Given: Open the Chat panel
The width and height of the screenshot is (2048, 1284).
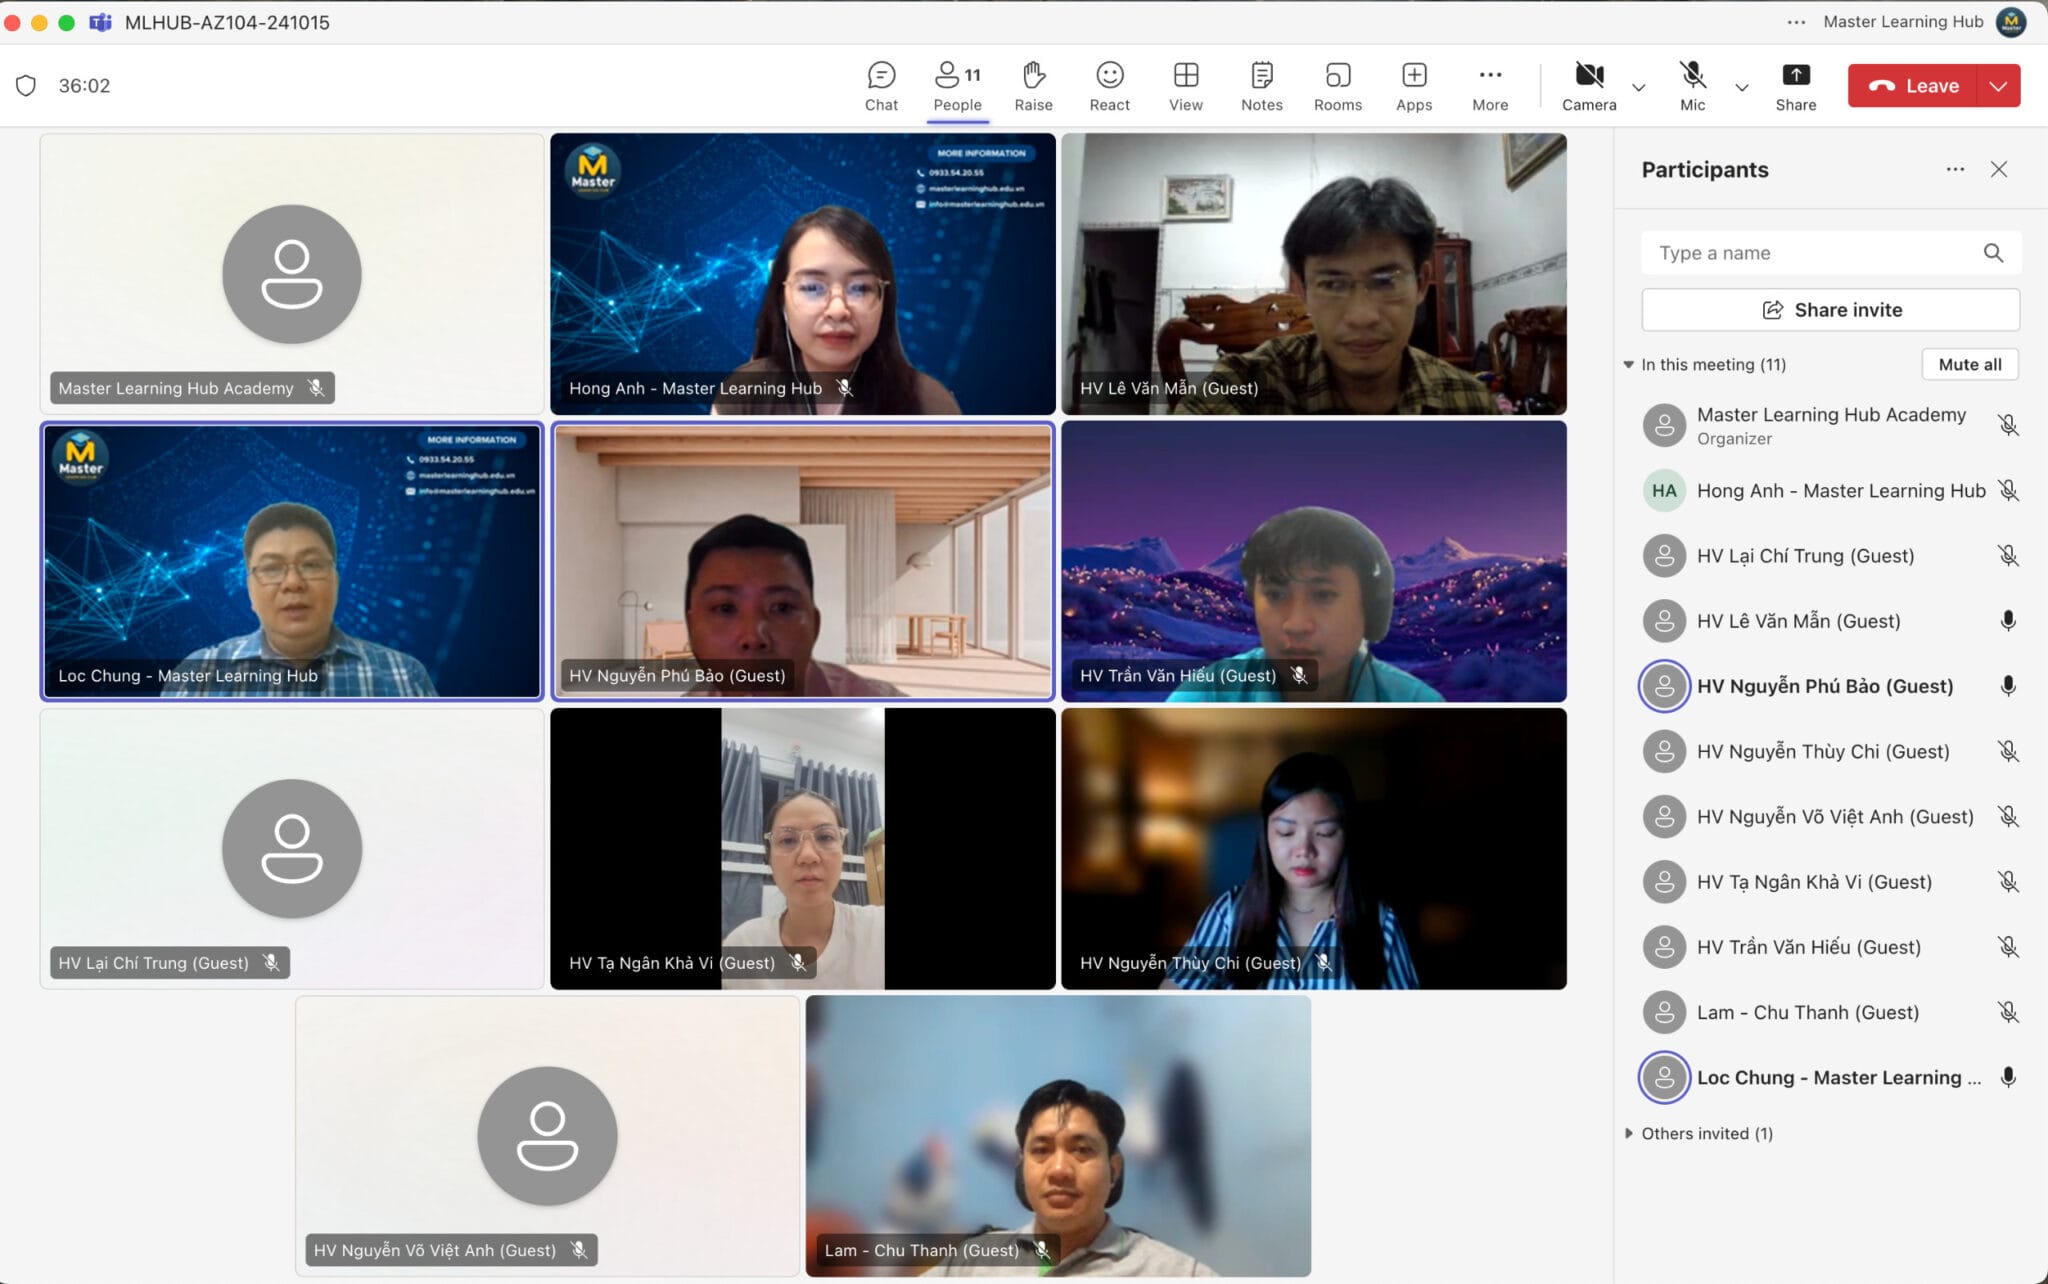Looking at the screenshot, I should (881, 85).
